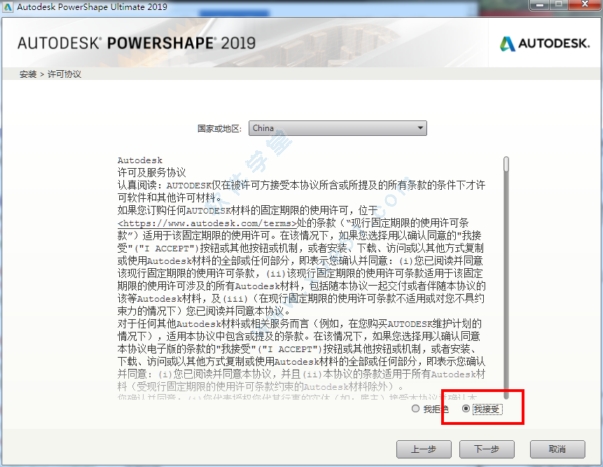The height and width of the screenshot is (467, 603).
Task: Click the 许可协议 breadcrumb text
Action: [64, 74]
